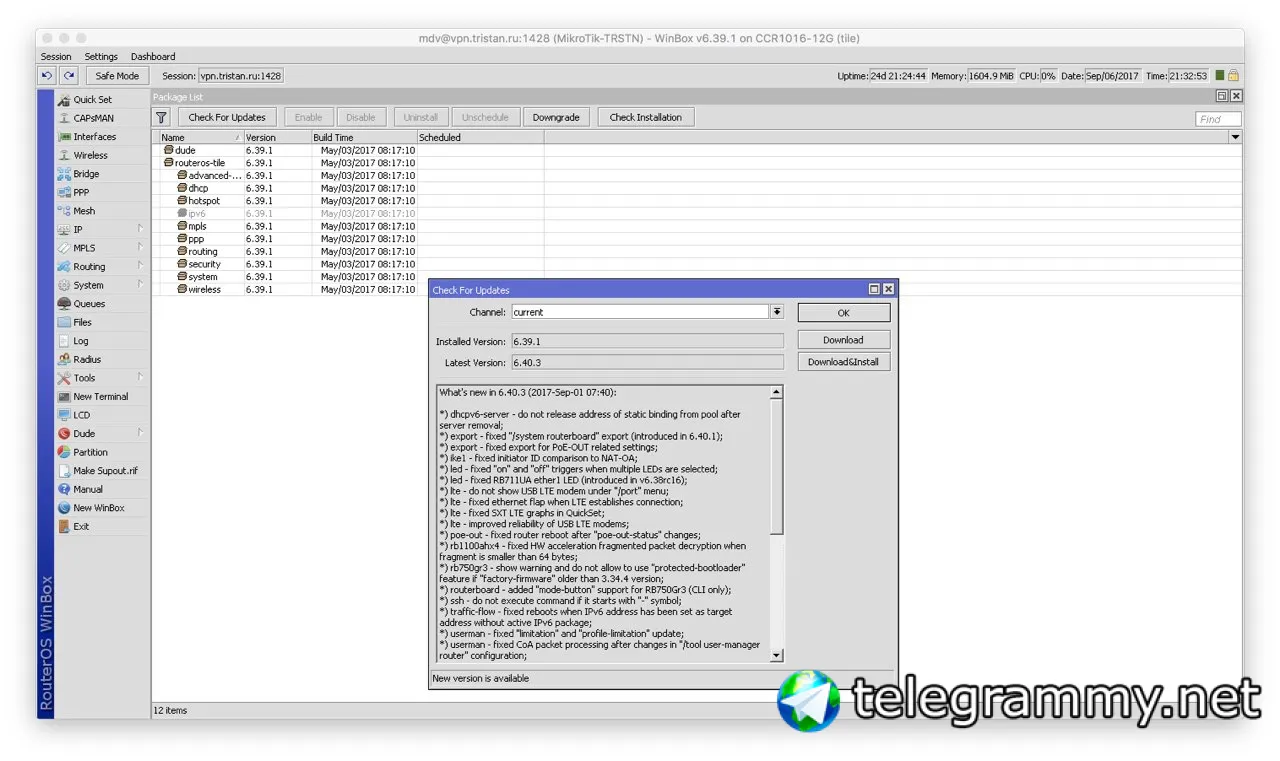Toggle Safe Mode
This screenshot has width=1280, height=761.
coord(117,75)
